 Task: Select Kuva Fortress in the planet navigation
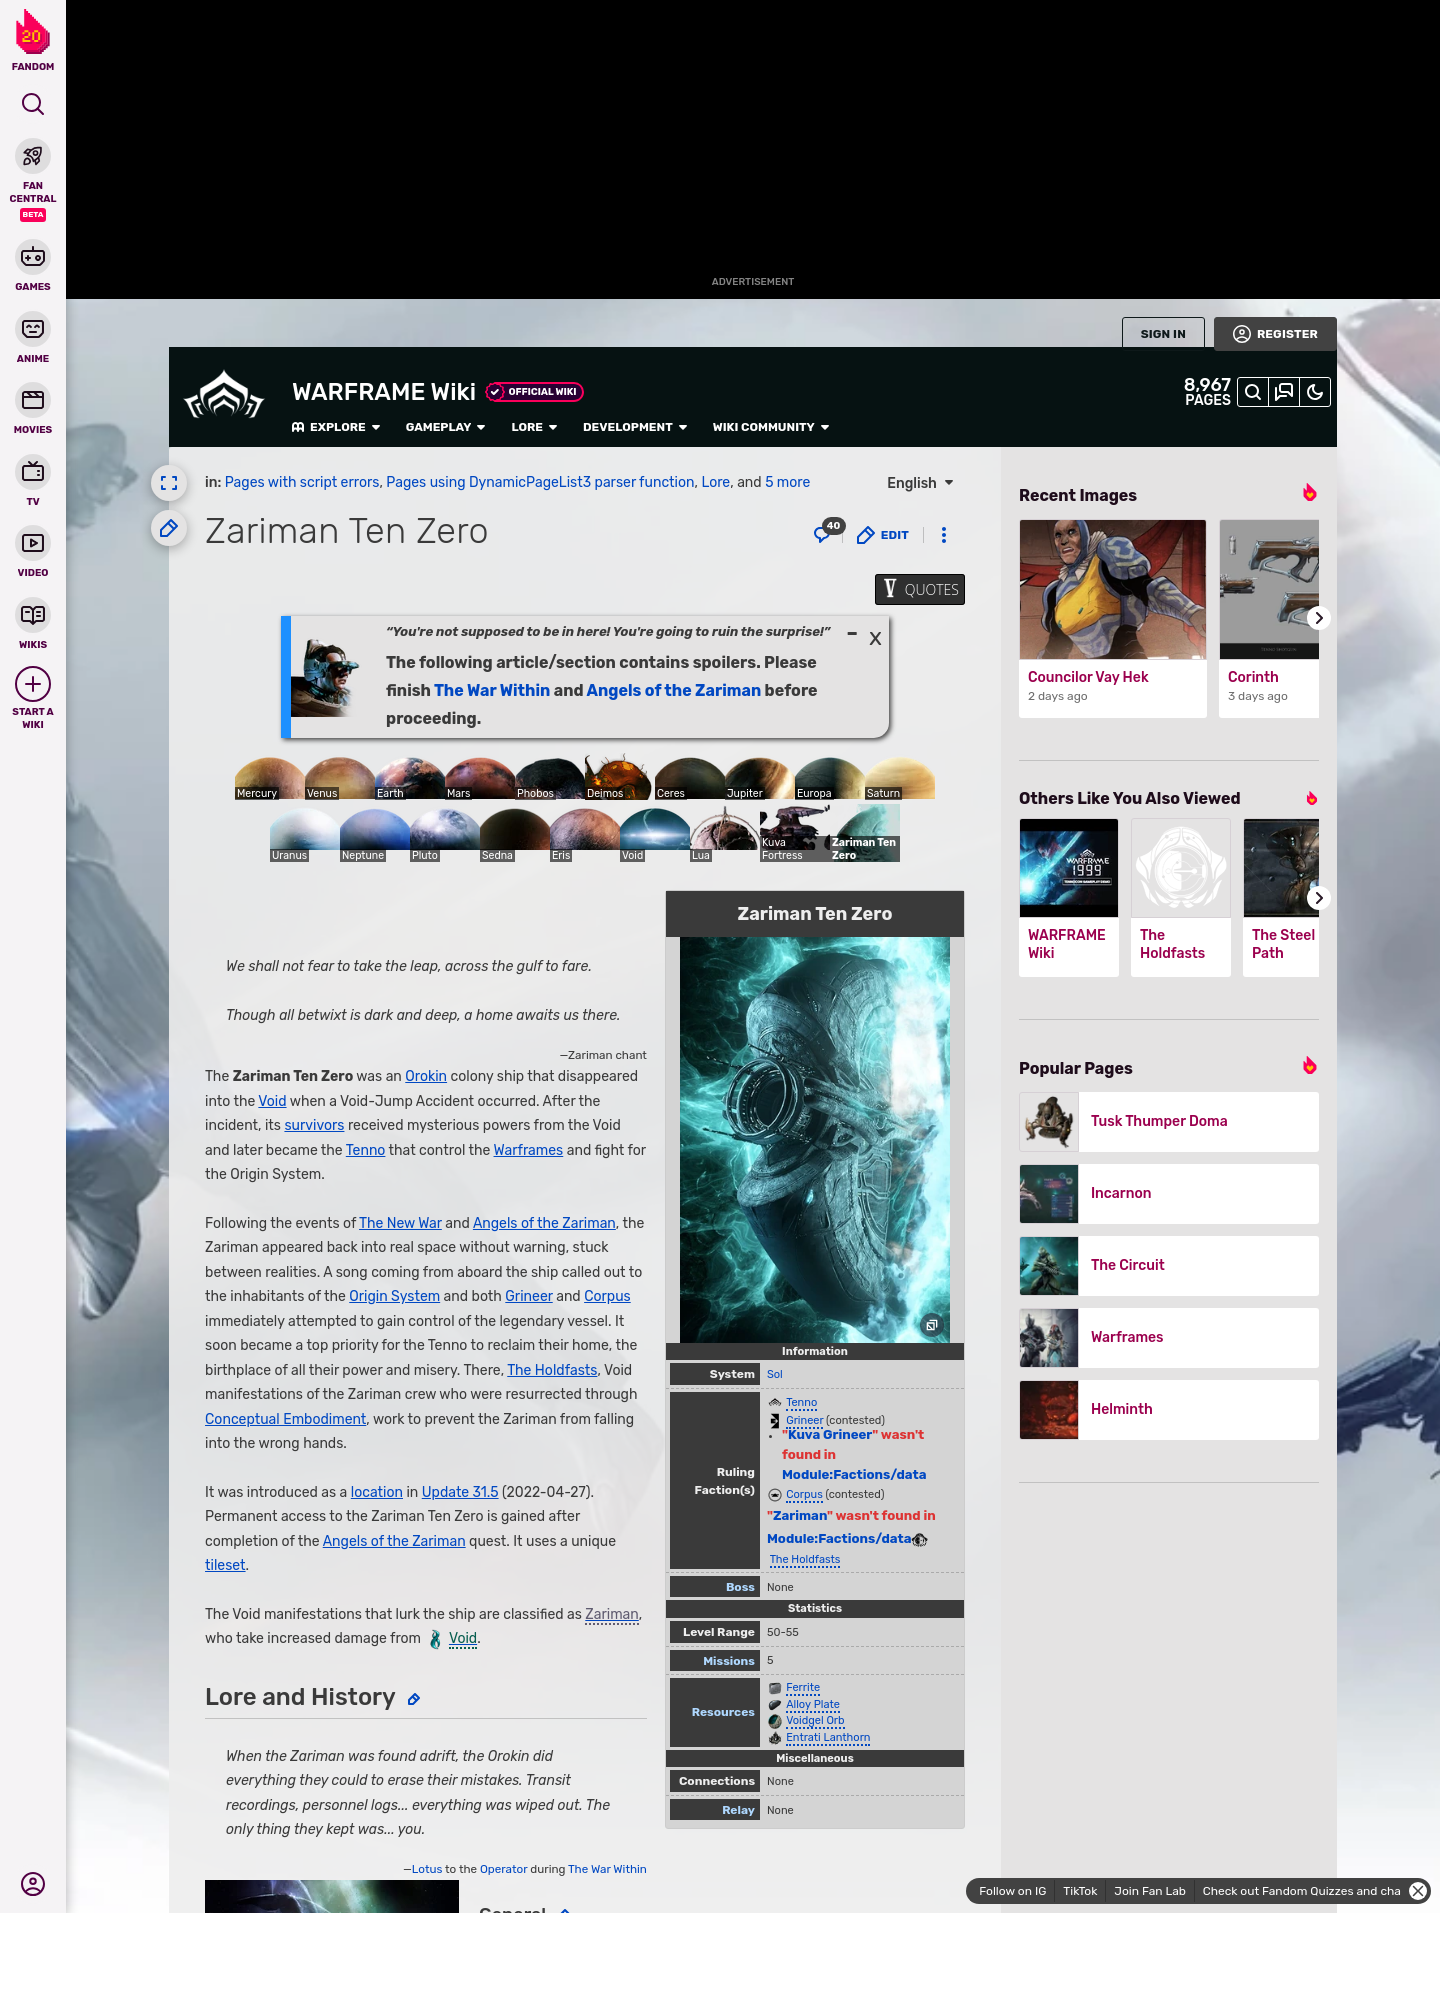pos(794,835)
